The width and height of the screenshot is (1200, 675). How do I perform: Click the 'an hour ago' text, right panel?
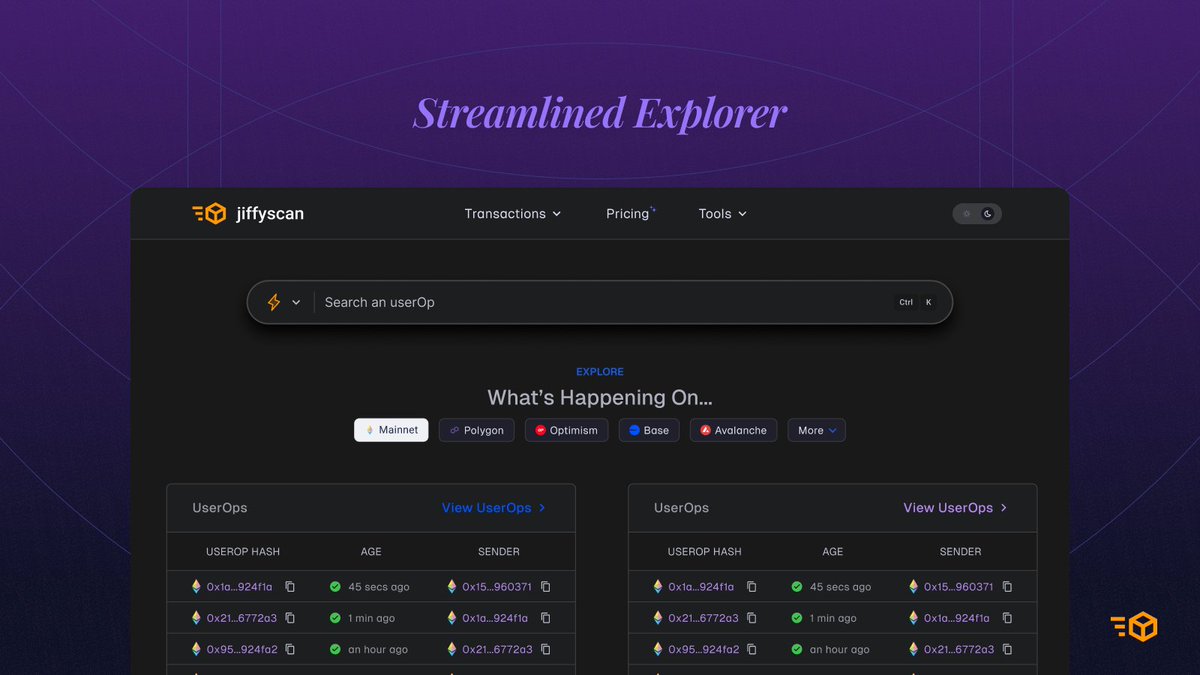click(x=840, y=649)
